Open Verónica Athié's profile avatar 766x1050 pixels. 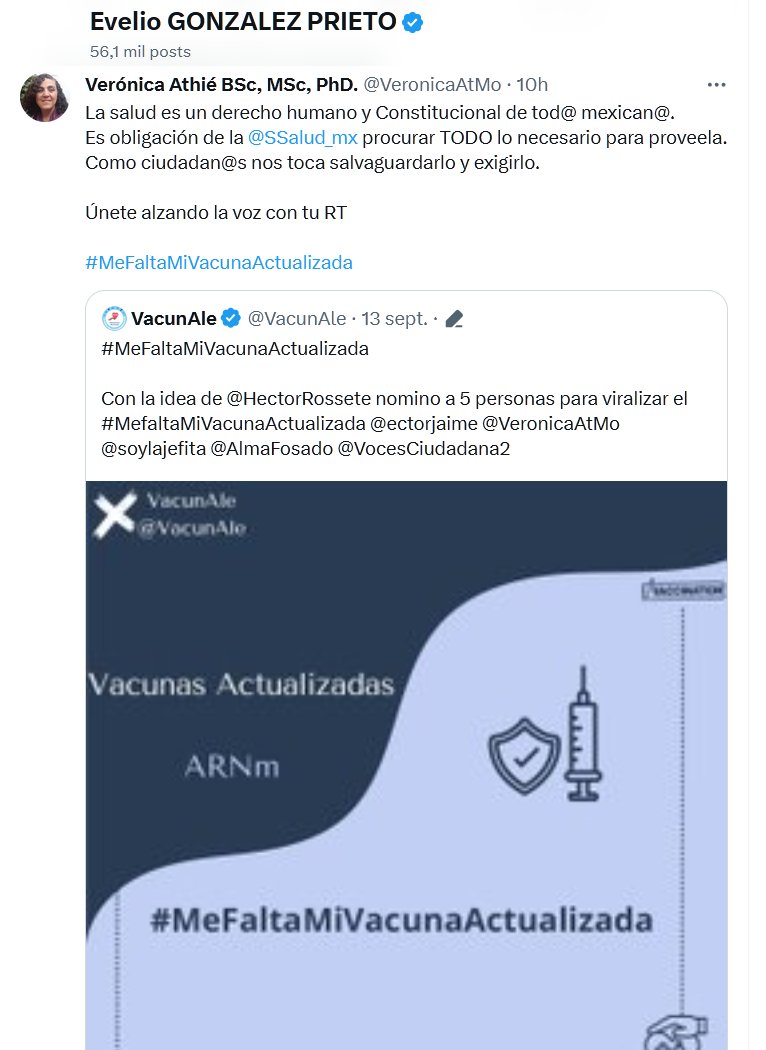coord(45,97)
